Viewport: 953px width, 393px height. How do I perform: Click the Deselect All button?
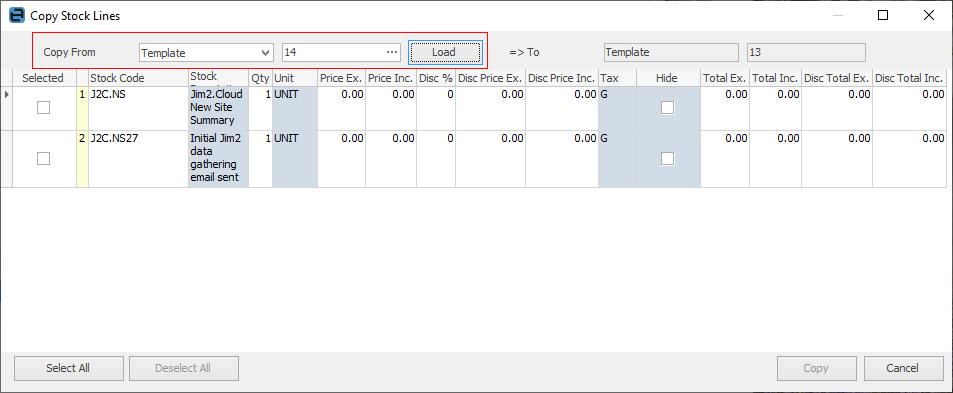tap(184, 368)
